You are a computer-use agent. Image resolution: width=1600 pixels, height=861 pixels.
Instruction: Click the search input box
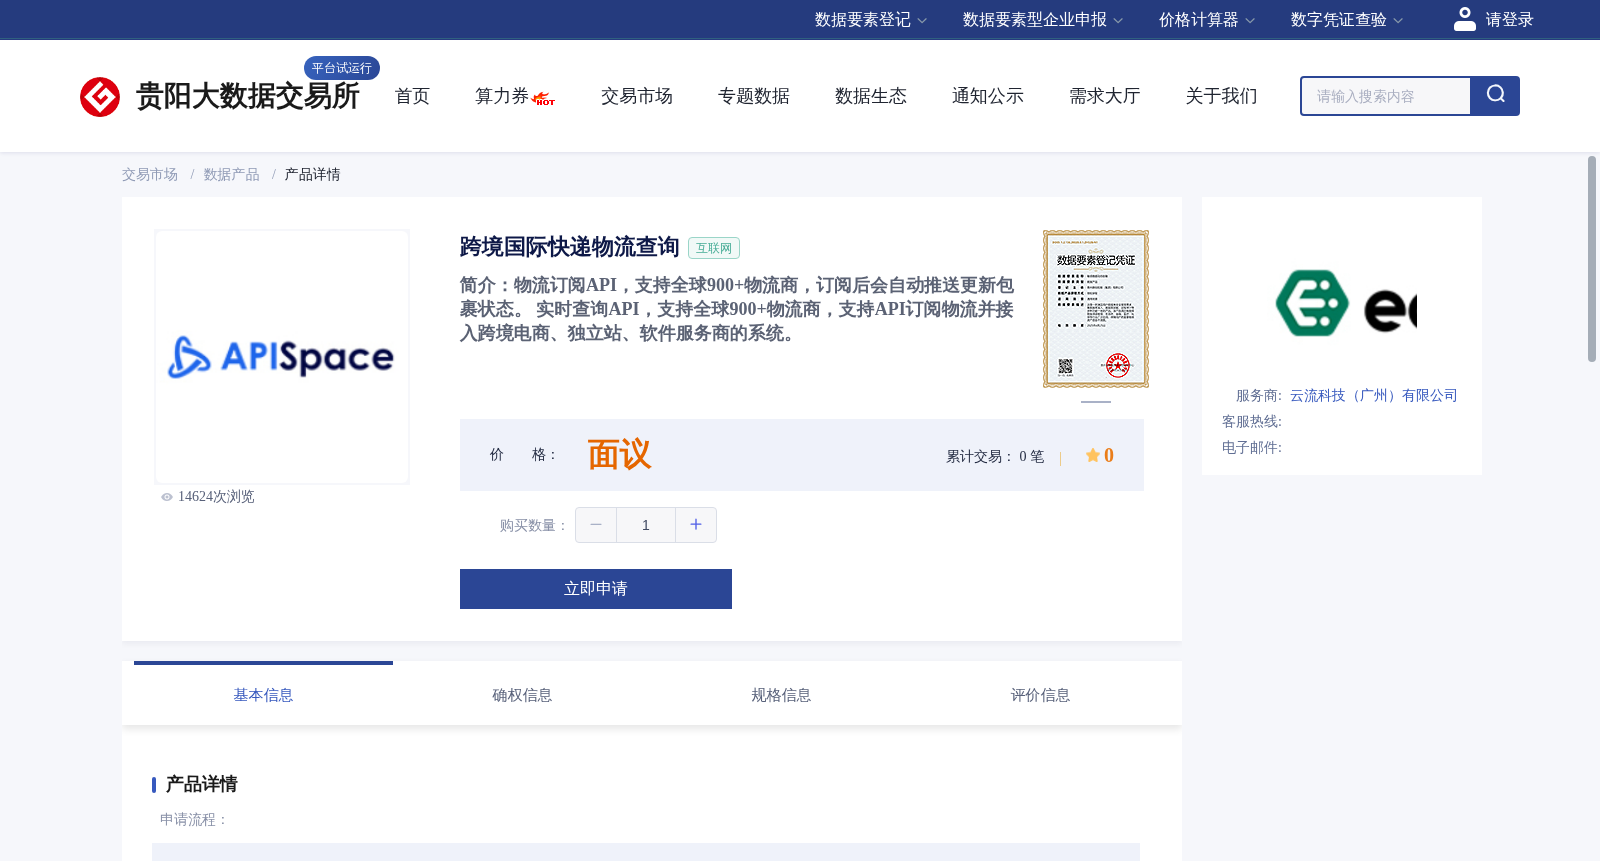[x=1386, y=96]
